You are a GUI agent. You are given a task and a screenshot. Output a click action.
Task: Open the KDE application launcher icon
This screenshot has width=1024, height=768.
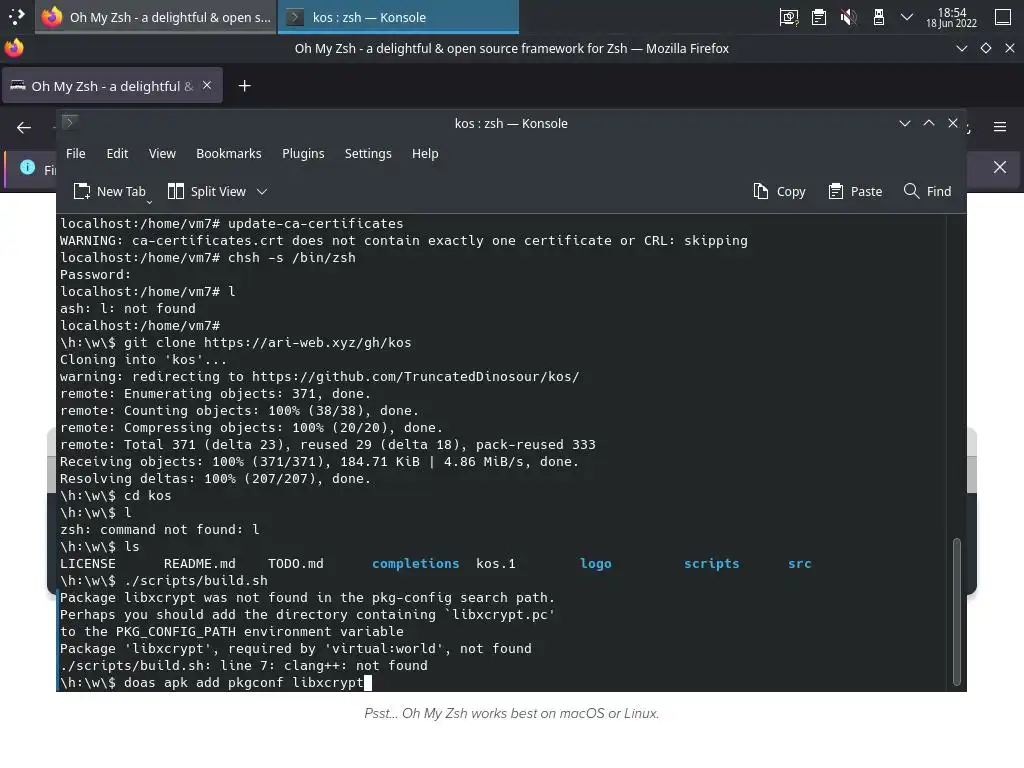[x=16, y=16]
